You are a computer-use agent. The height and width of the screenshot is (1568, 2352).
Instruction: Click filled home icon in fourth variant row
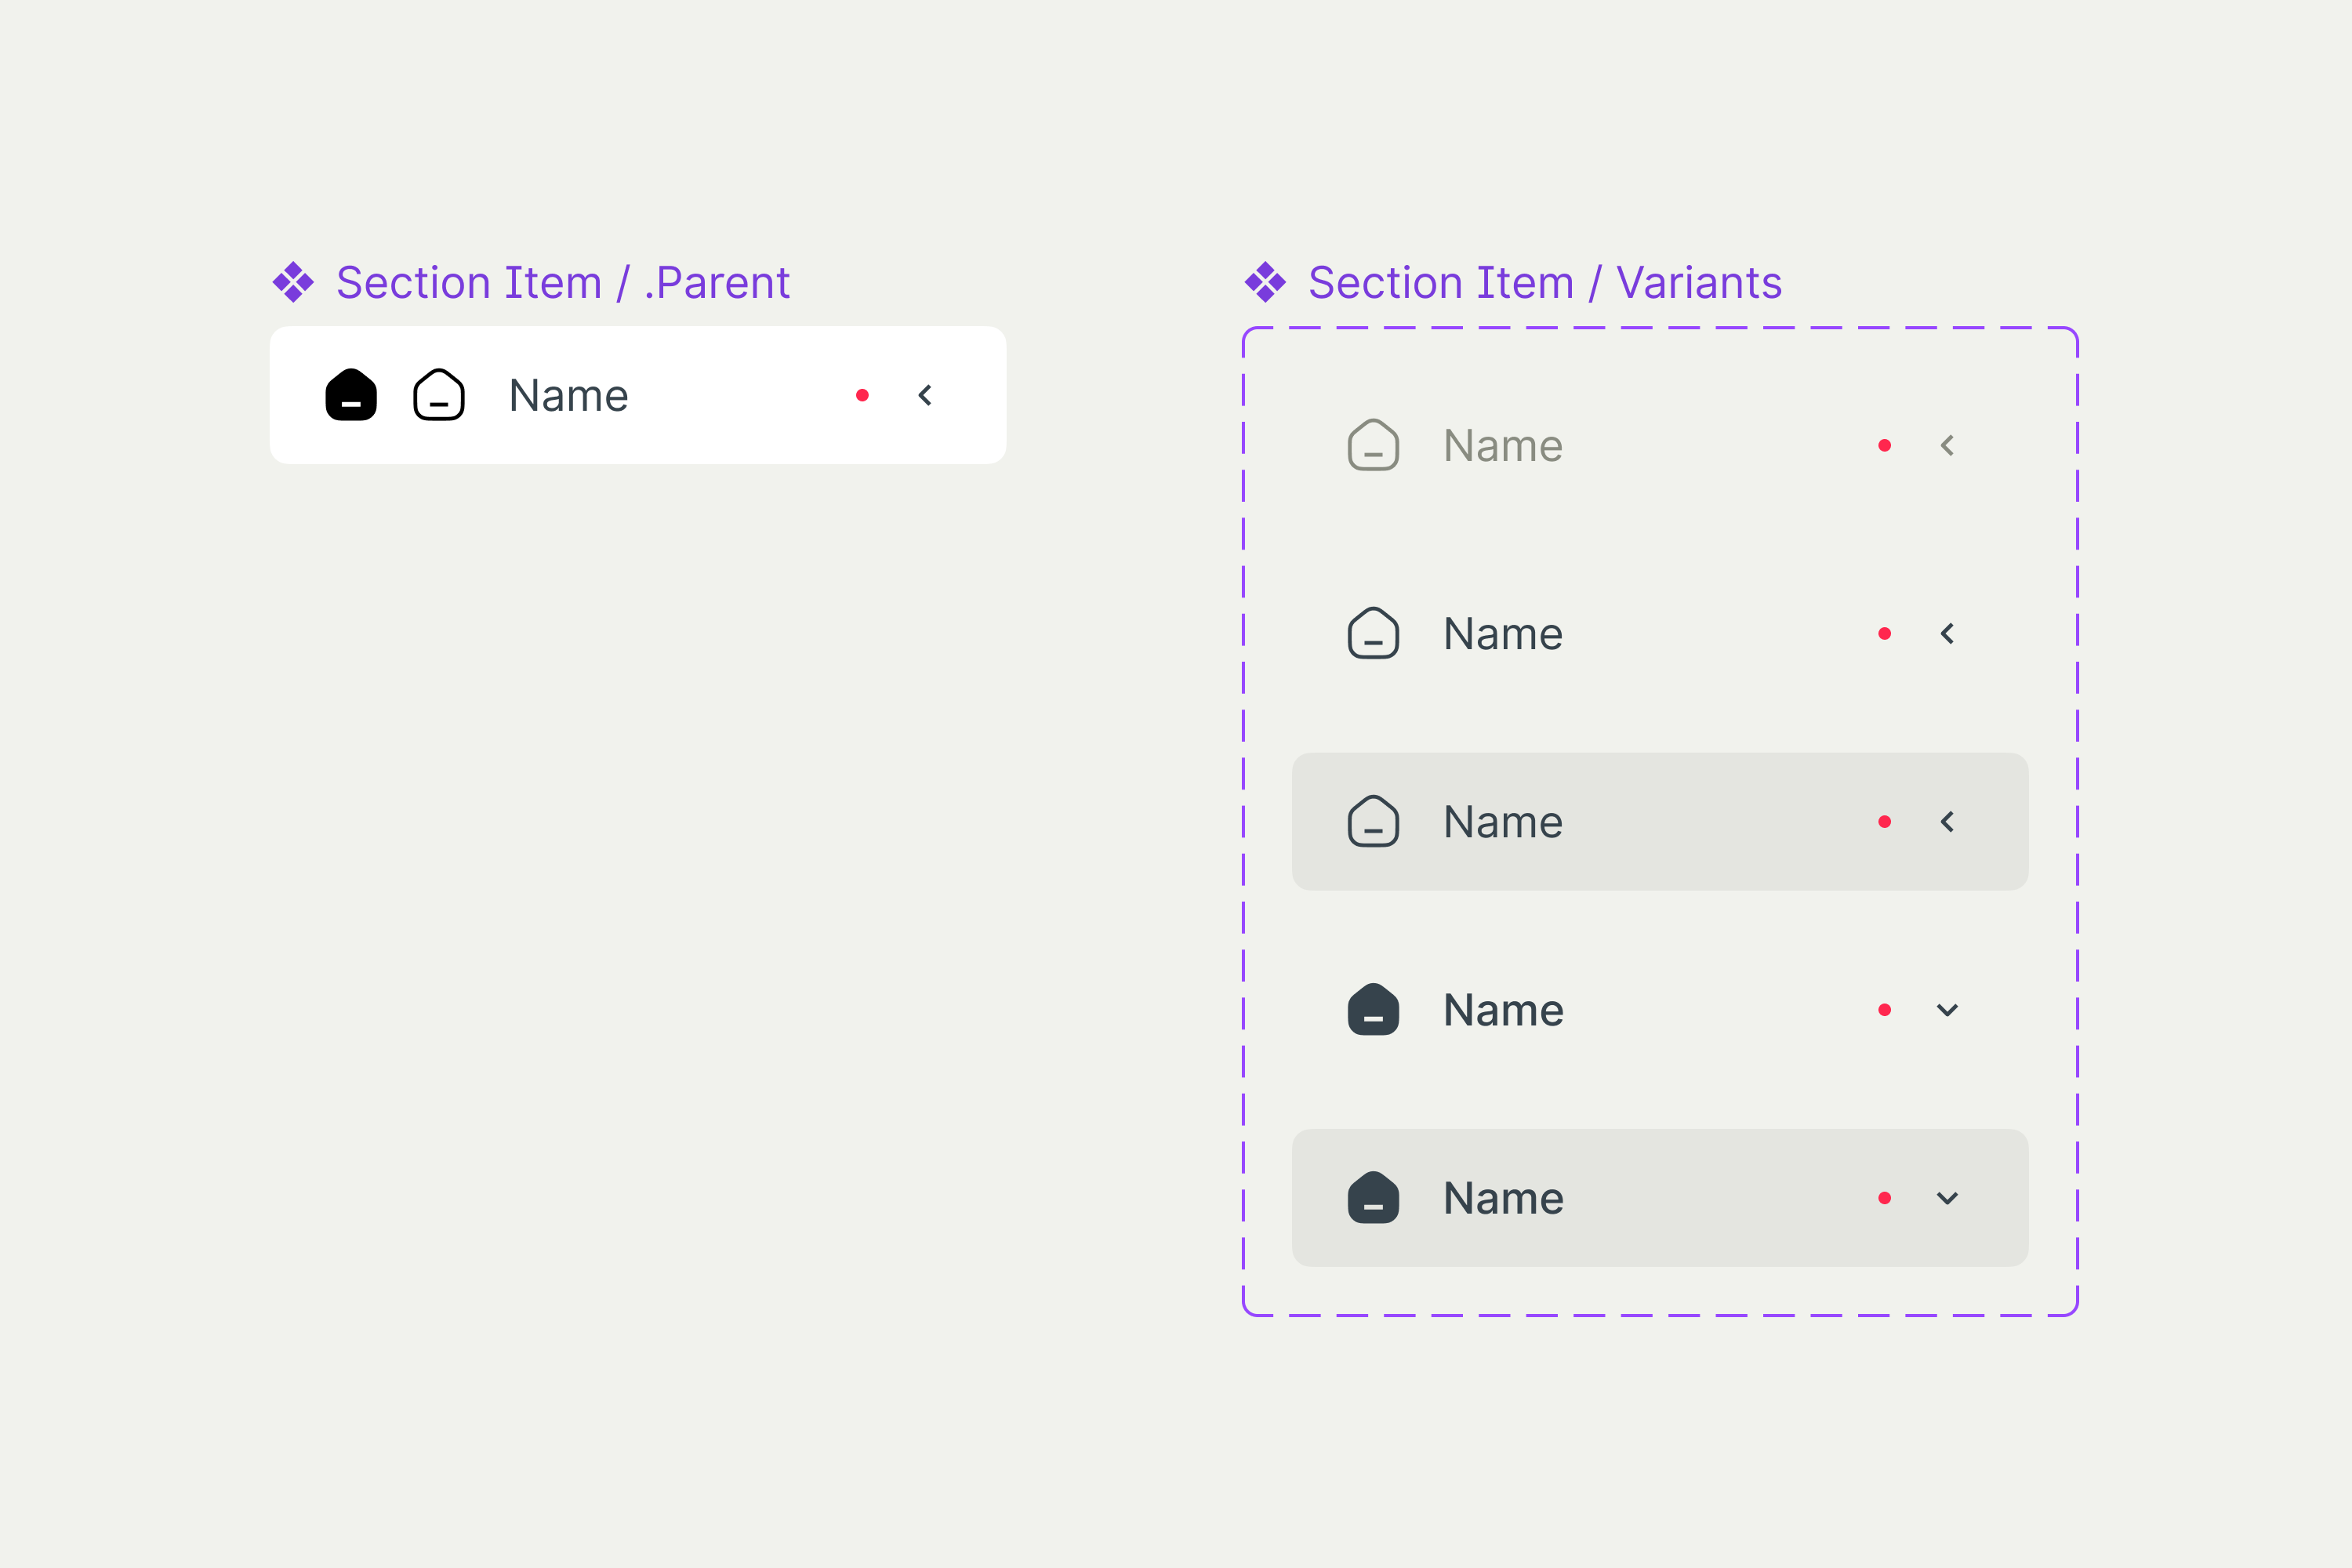1373,1009
